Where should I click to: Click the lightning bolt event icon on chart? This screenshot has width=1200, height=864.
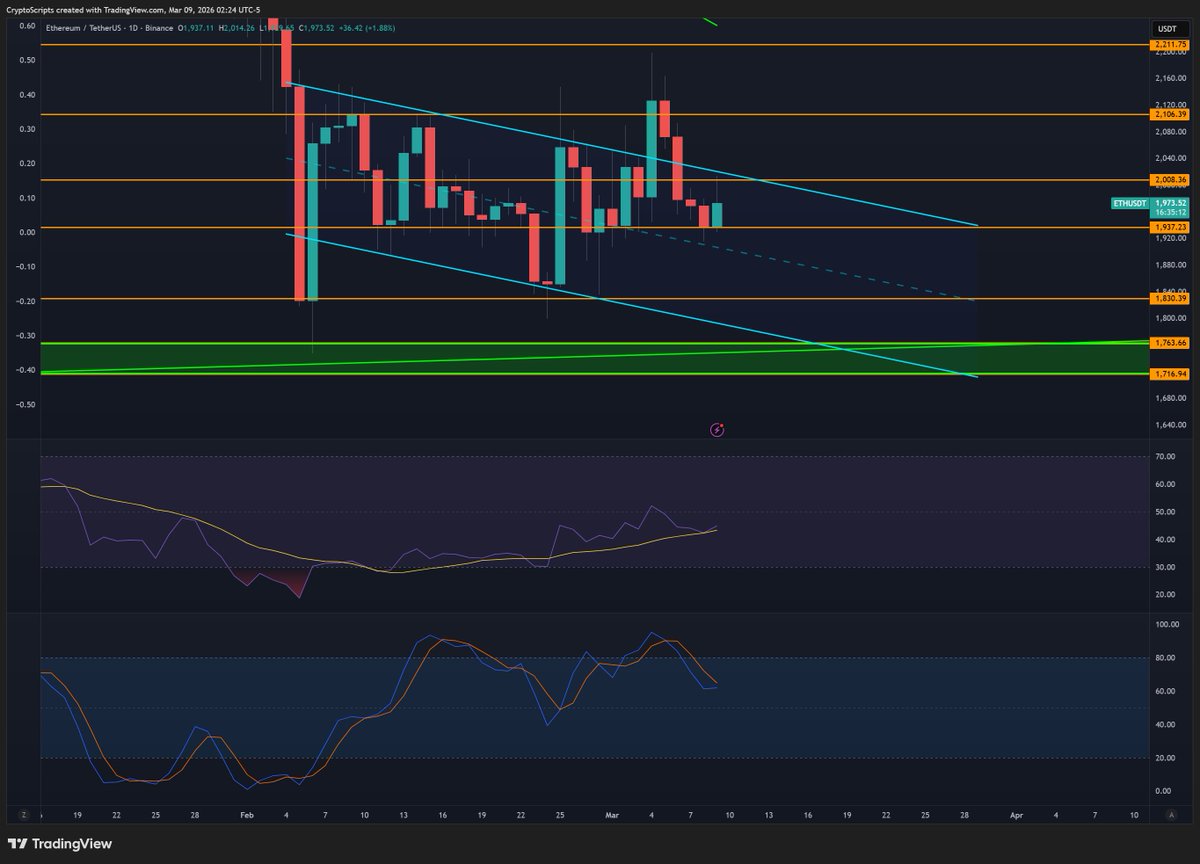717,430
